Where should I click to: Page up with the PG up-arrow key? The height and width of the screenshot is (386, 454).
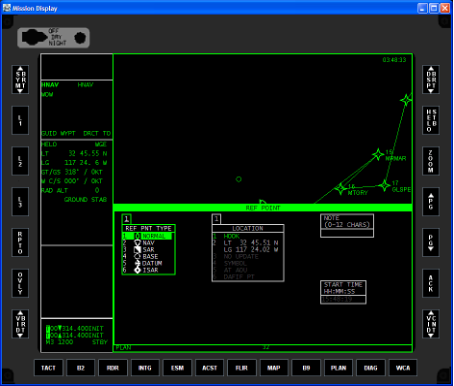pyautogui.click(x=431, y=202)
